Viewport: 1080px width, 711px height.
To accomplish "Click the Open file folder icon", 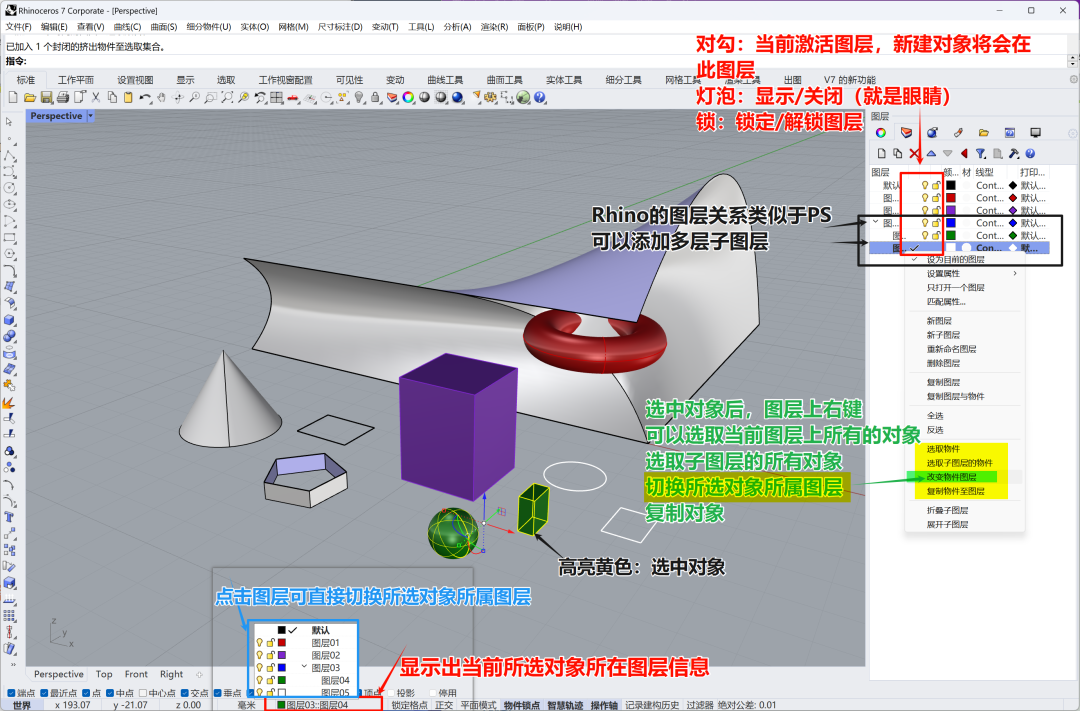I will point(30,98).
